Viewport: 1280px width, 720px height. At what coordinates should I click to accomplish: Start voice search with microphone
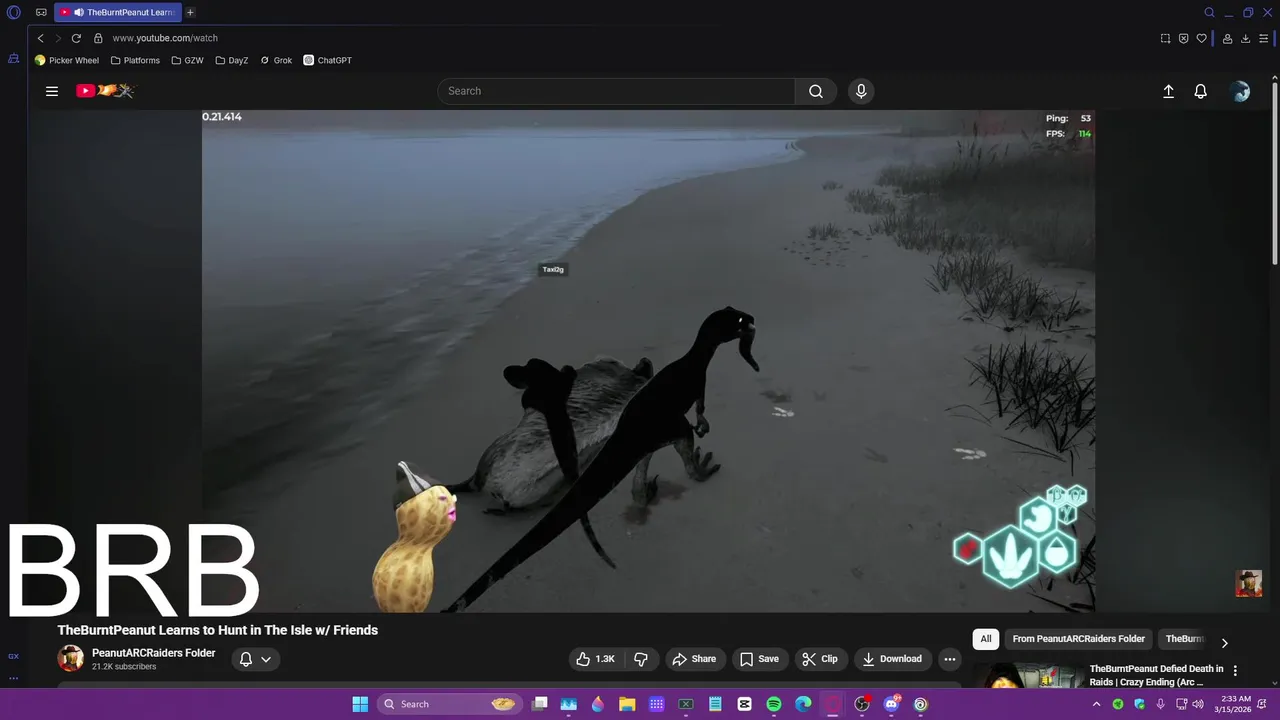click(x=861, y=91)
